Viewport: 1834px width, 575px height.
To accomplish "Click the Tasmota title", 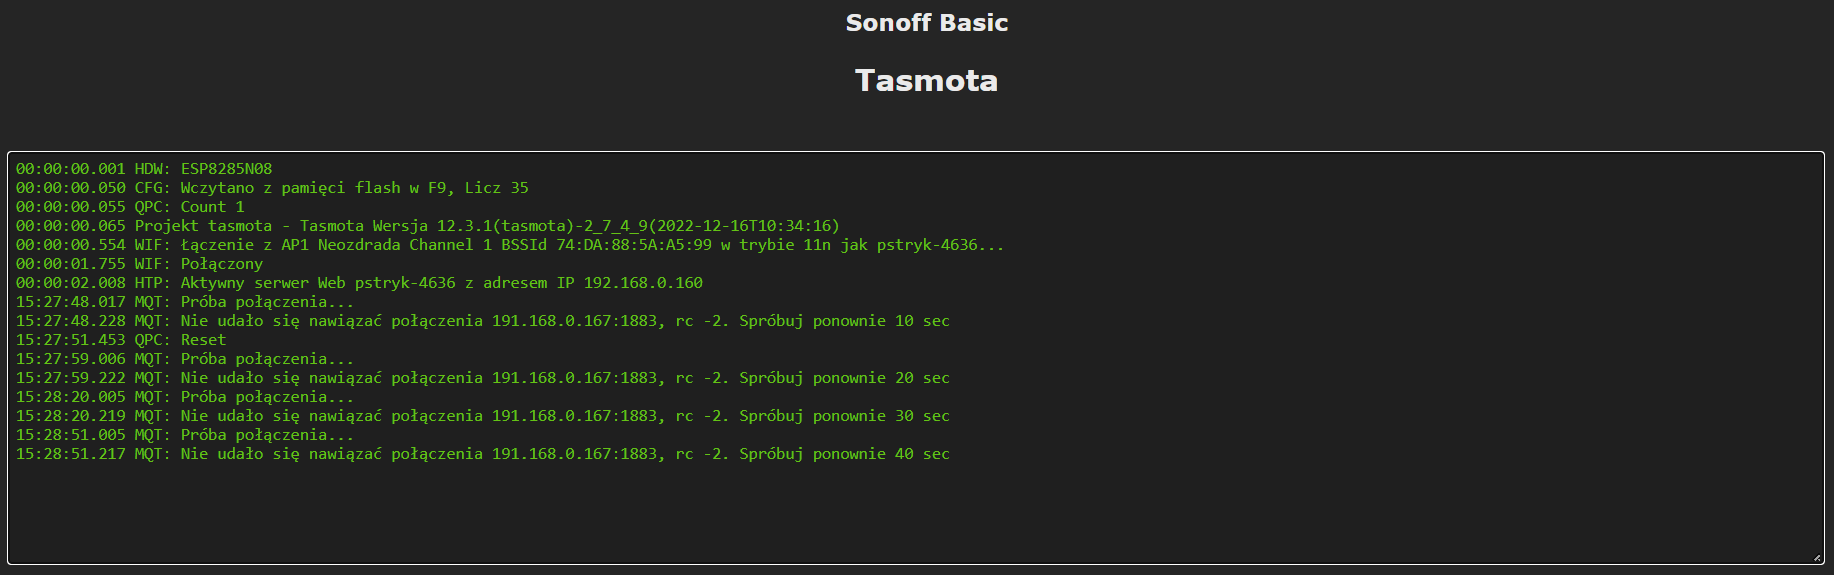I will (926, 80).
